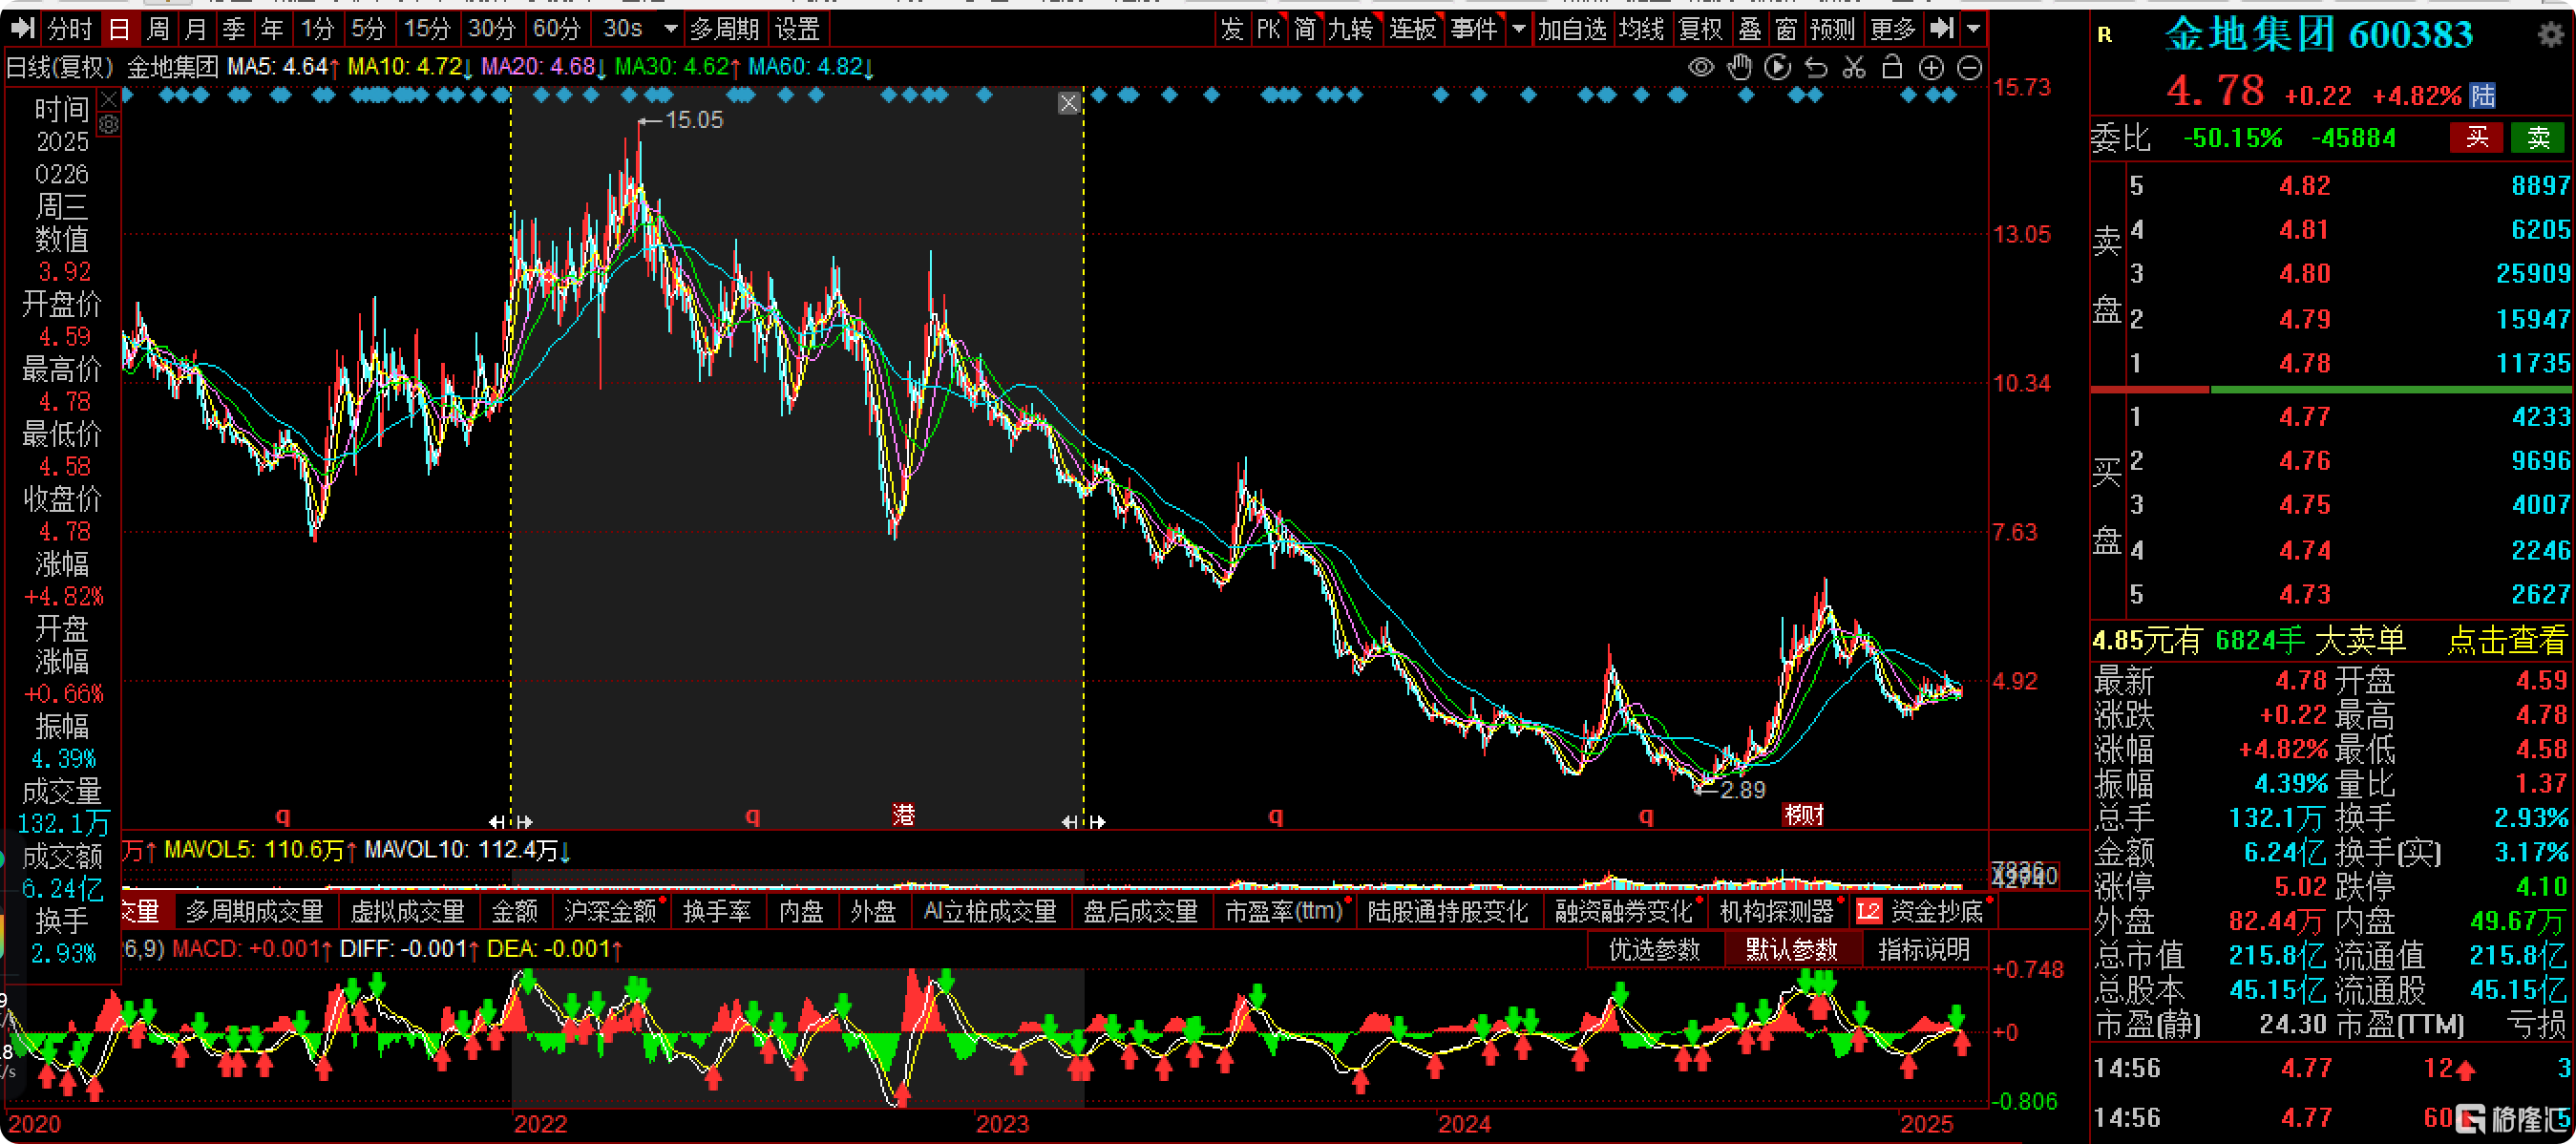Screen dimensions: 2576x1144
Task: Open the 市盈率(ttm) indicator tab
Action: coord(1284,911)
